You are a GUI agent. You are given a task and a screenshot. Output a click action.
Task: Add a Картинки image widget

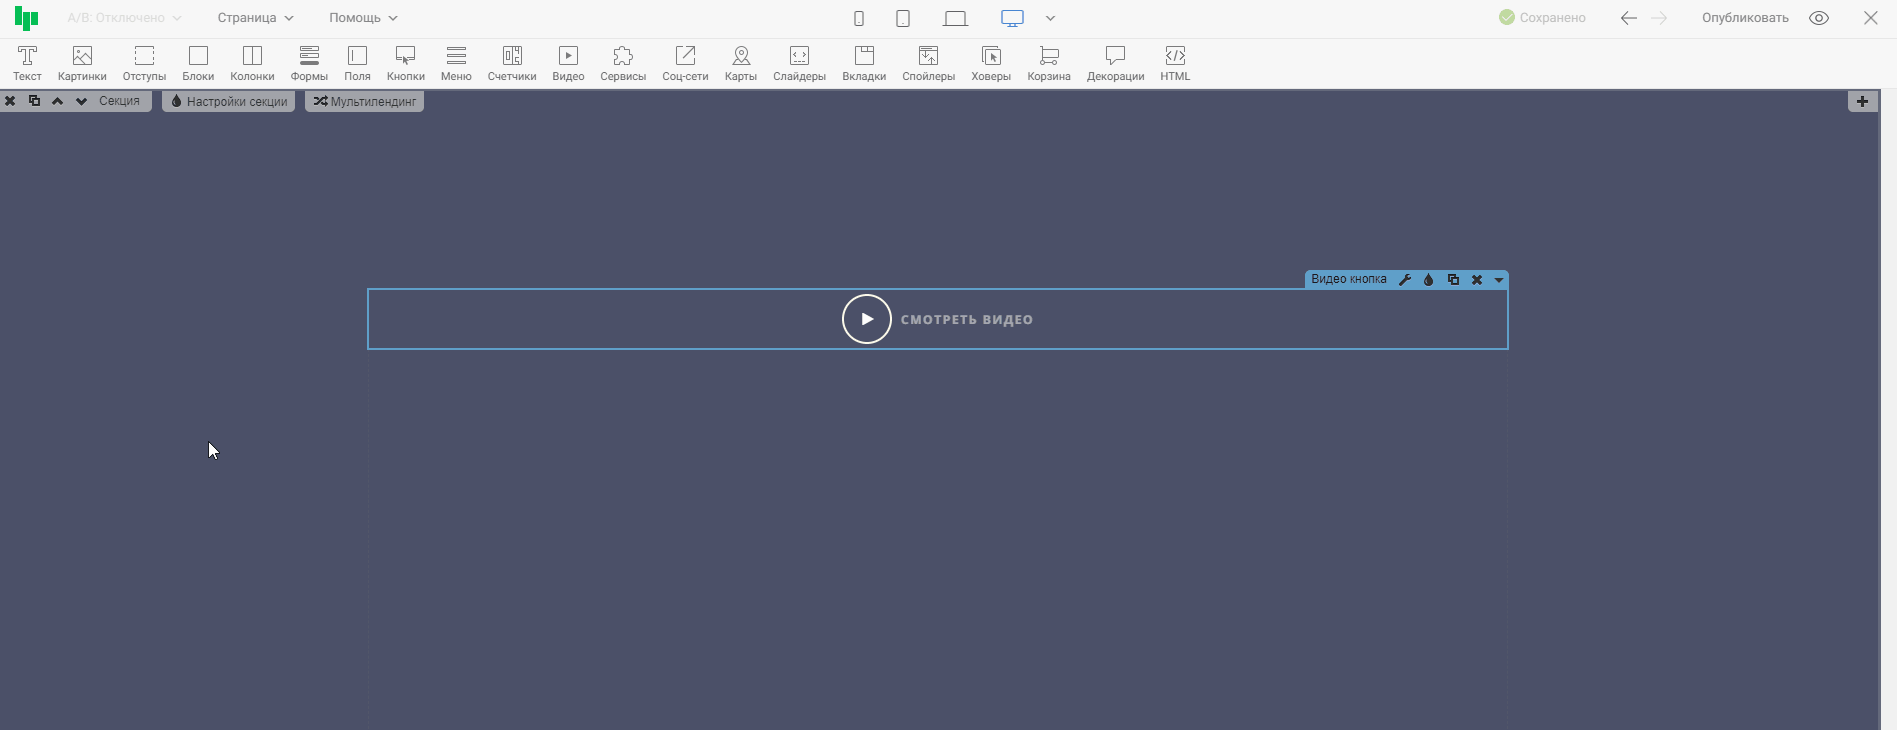82,63
